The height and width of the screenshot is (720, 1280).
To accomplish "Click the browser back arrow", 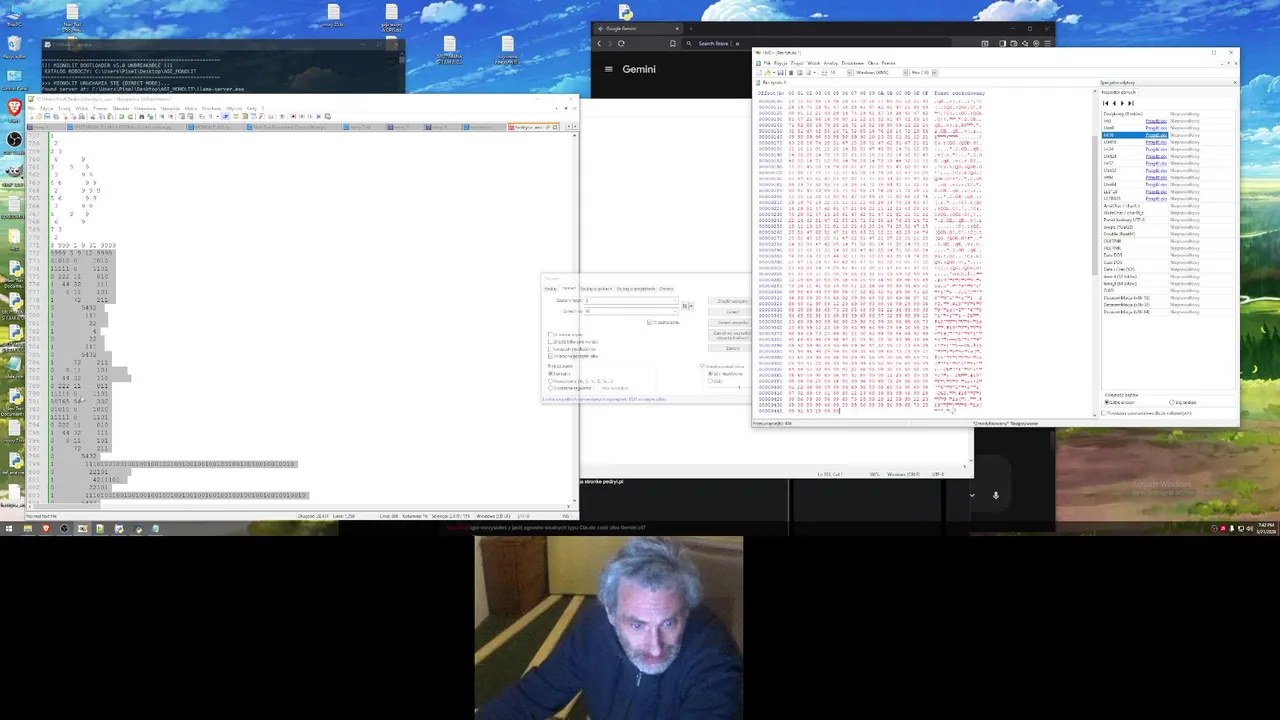I will [x=599, y=43].
